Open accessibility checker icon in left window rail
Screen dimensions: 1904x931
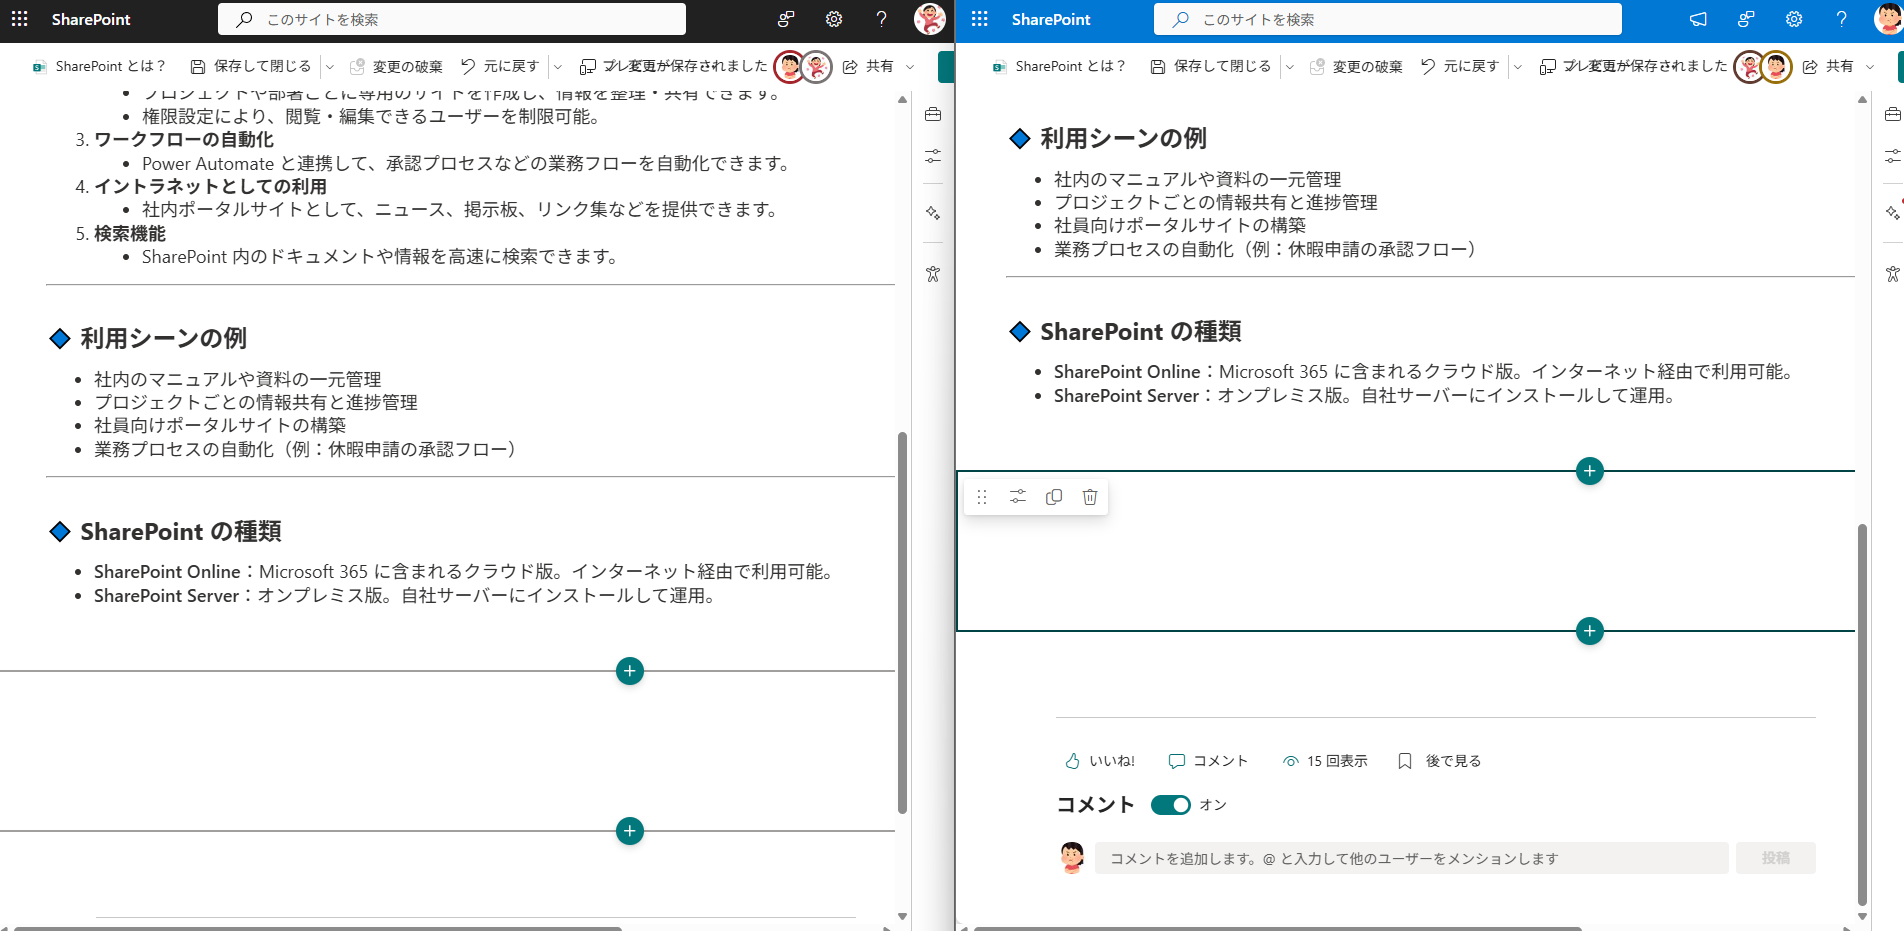tap(933, 273)
